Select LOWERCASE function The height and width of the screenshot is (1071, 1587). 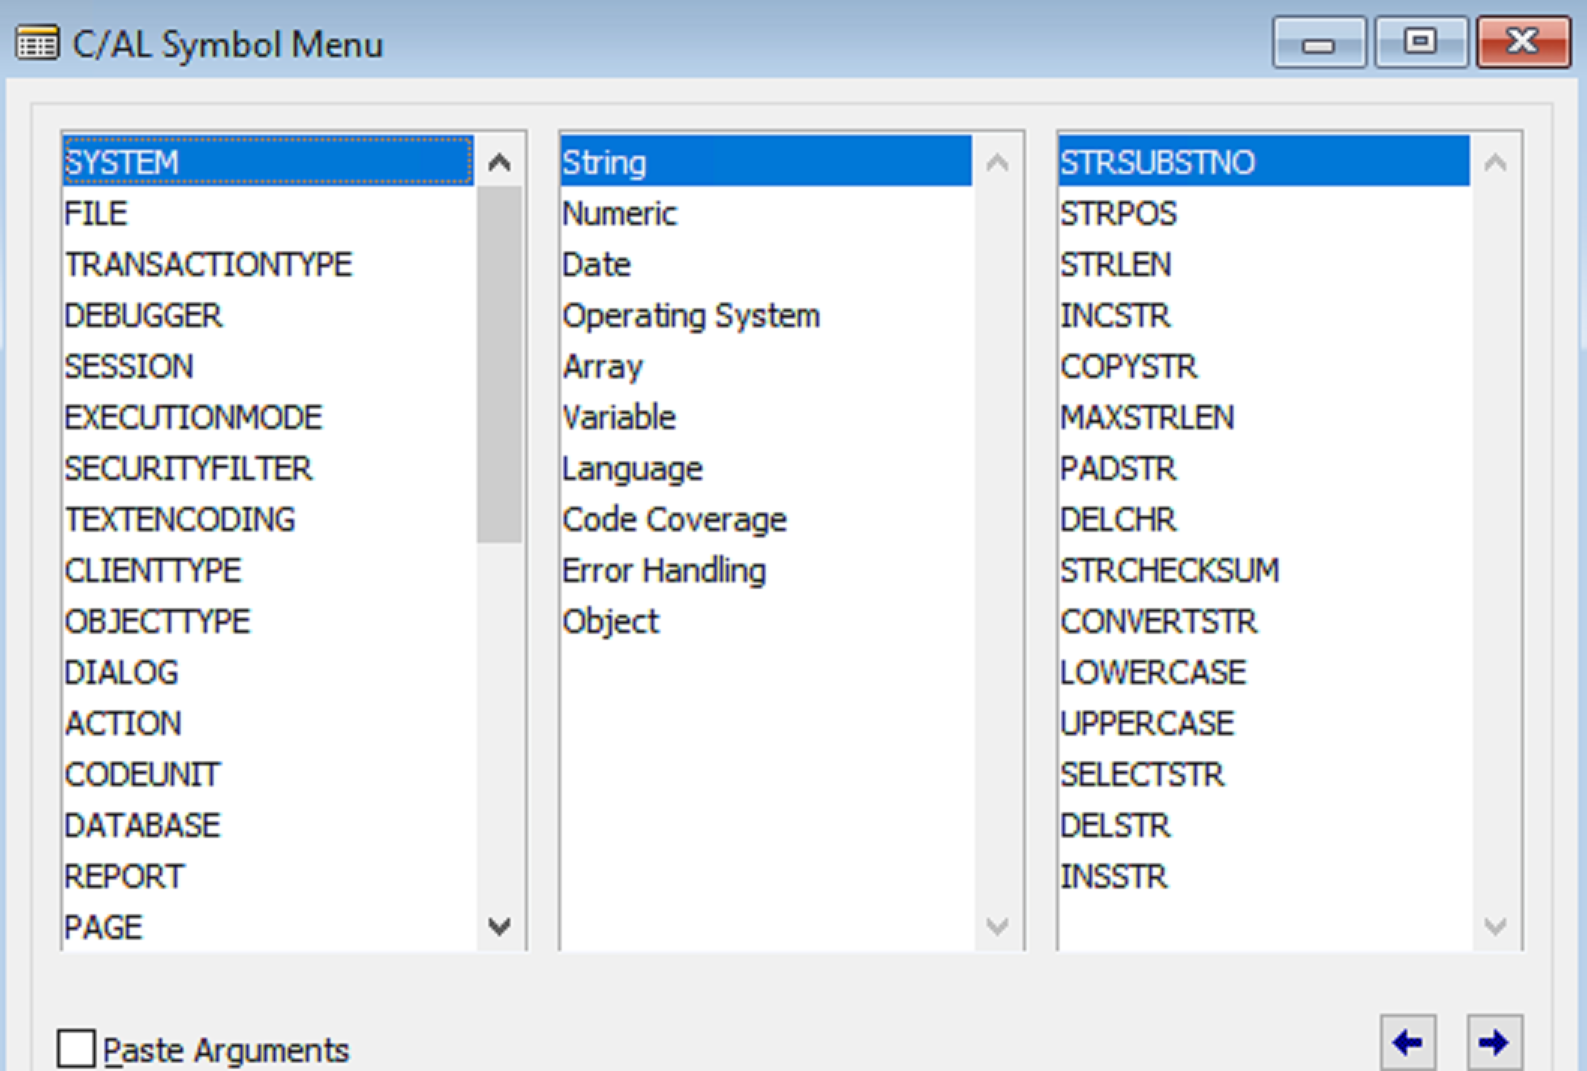point(1264,672)
